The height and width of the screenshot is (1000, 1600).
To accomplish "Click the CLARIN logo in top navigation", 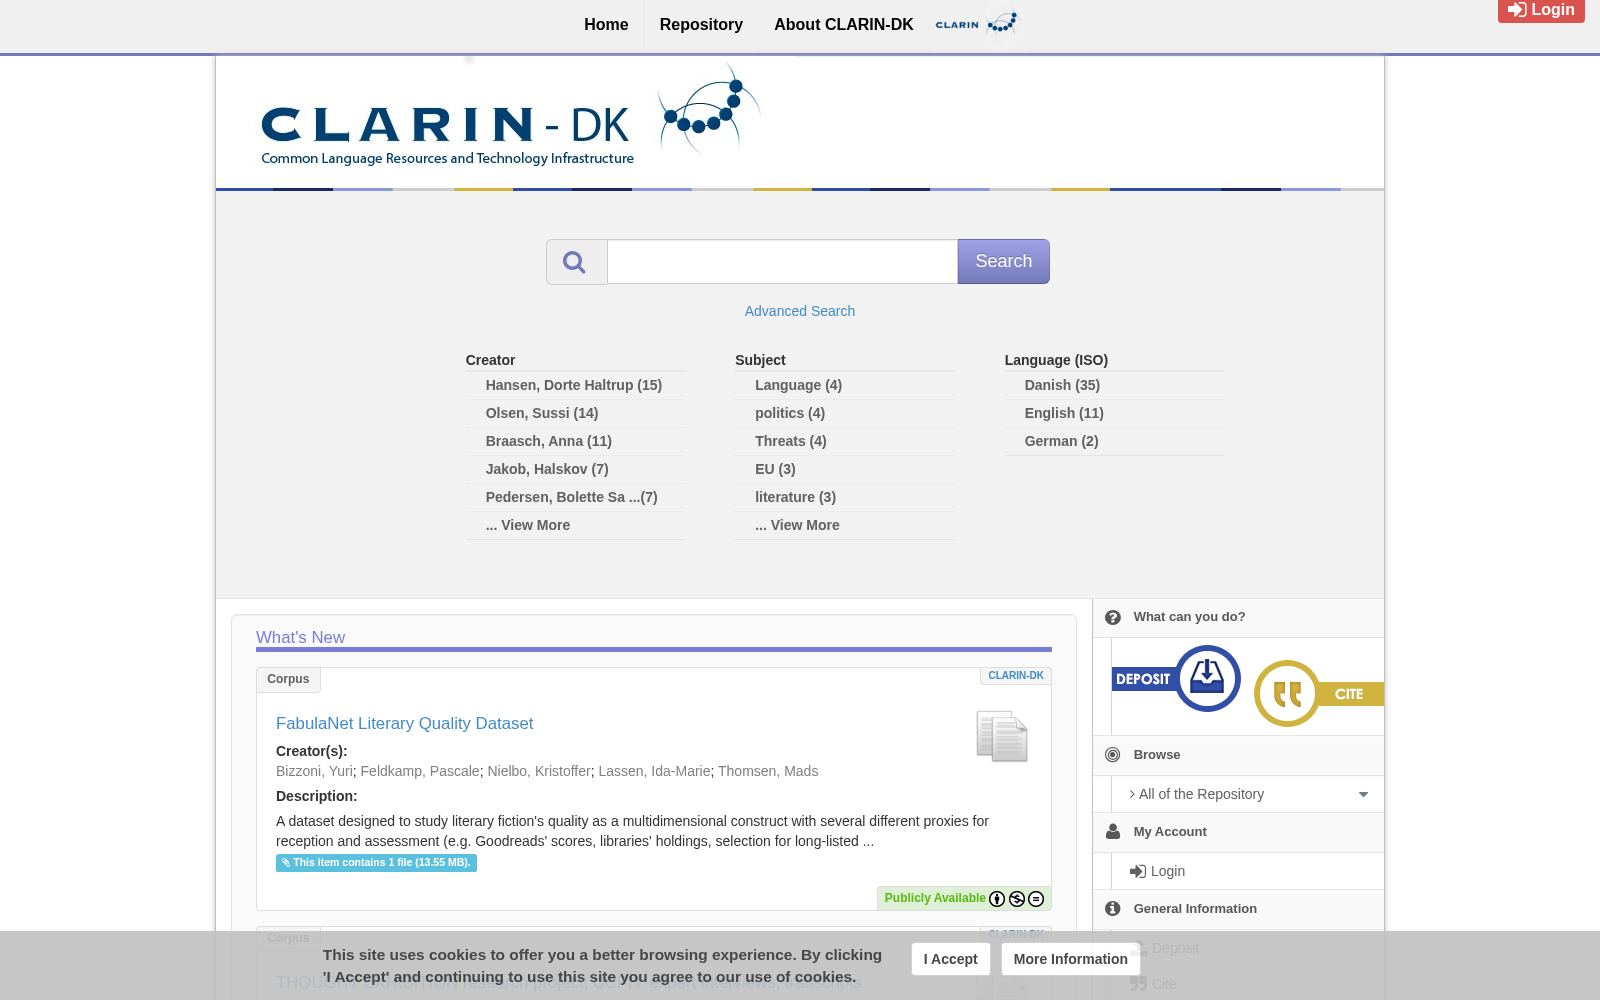I will coord(976,24).
